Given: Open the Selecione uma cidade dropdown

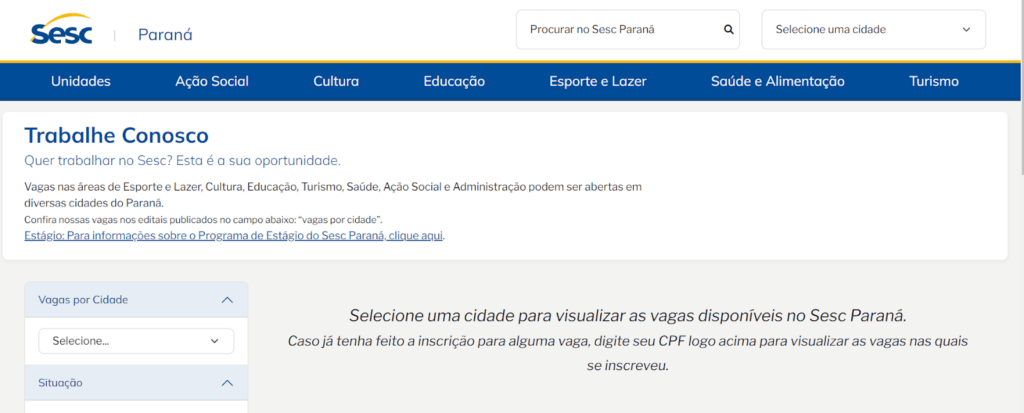Looking at the screenshot, I should click(x=873, y=29).
